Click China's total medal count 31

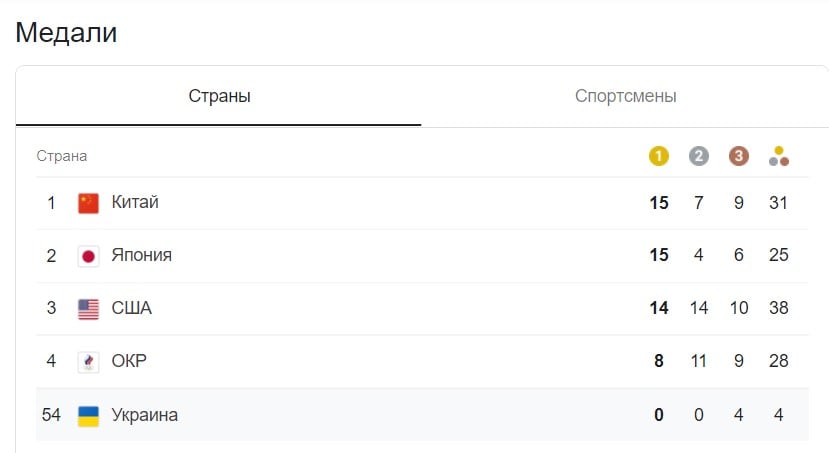coord(778,203)
